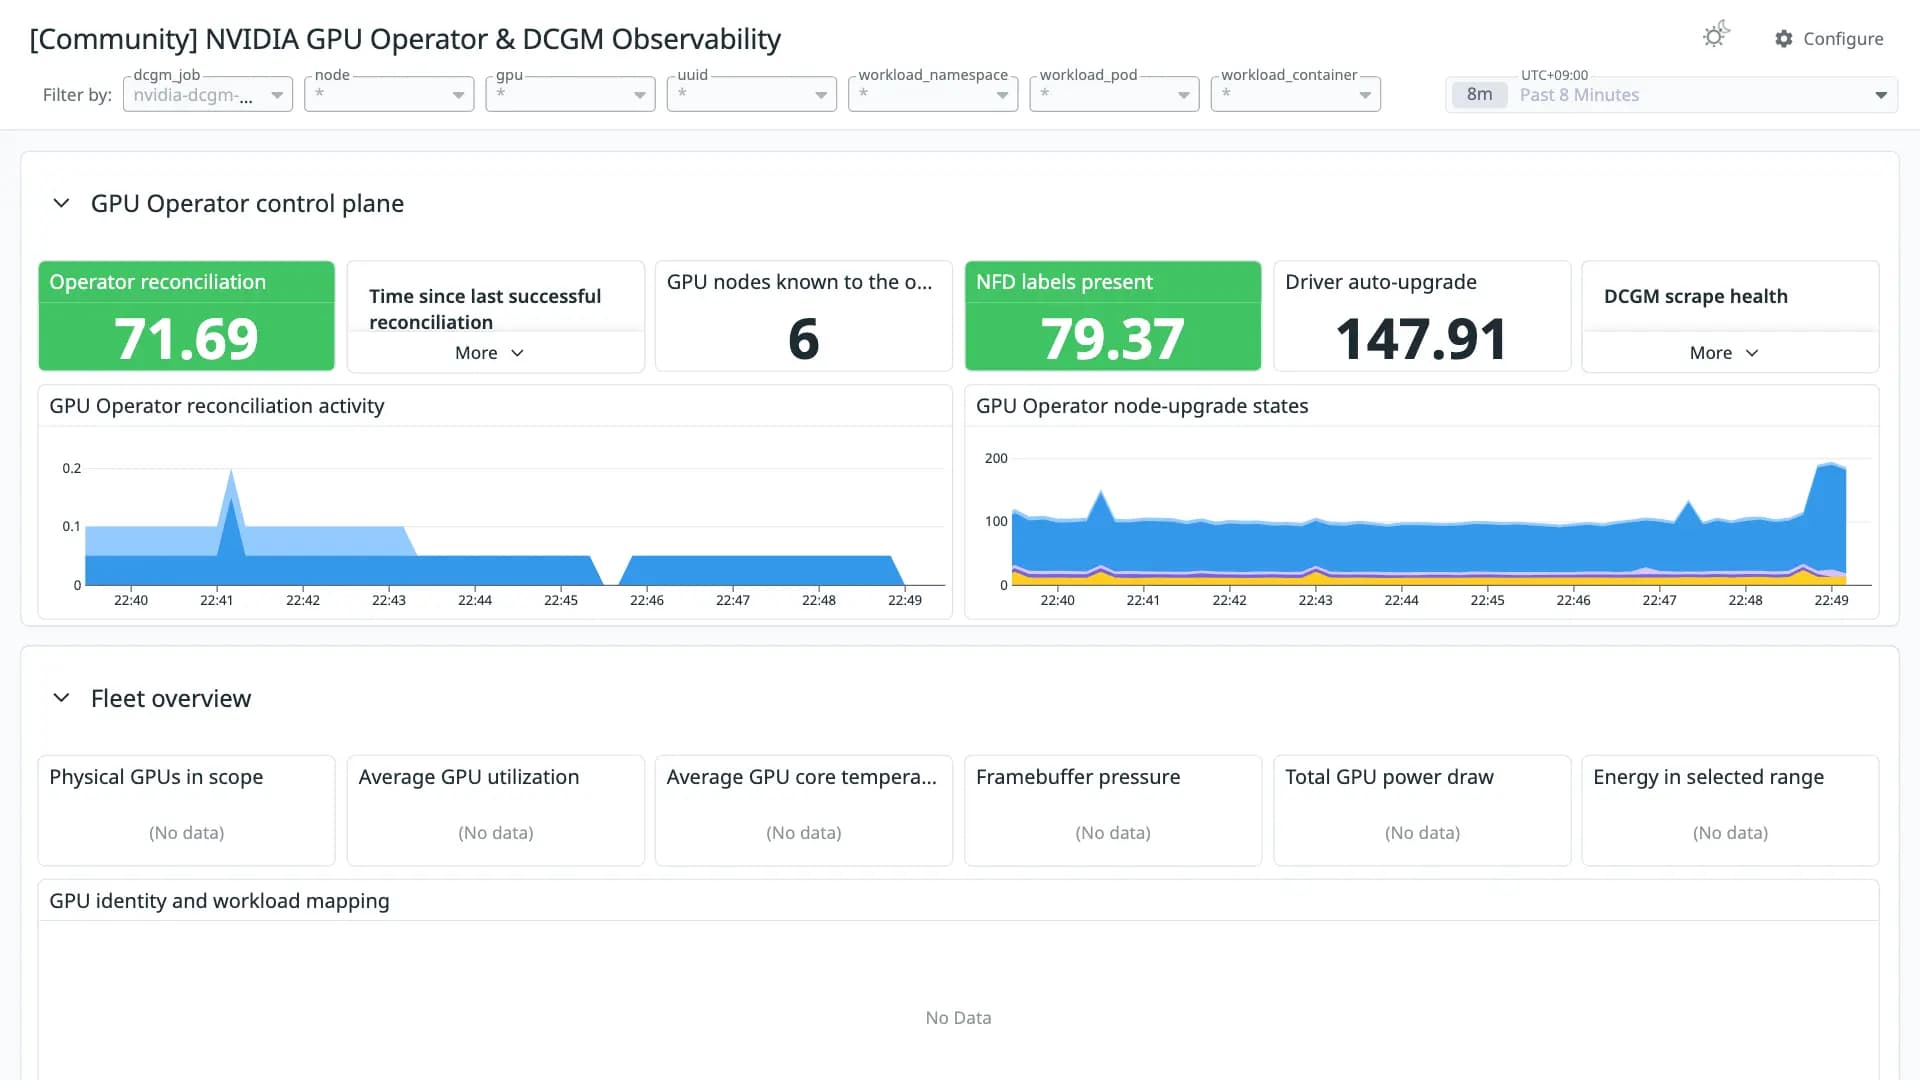Click the GPU nodes known value 6
Screen dimensions: 1920x1080
(803, 338)
